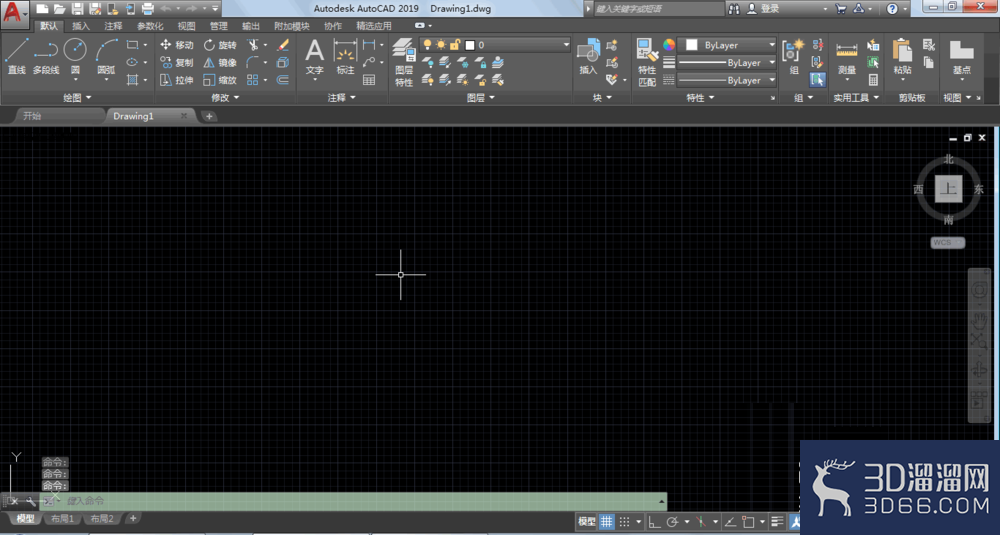Screen dimensions: 1000x535
Task: Toggle lineweight display in the status bar
Action: pos(777,522)
